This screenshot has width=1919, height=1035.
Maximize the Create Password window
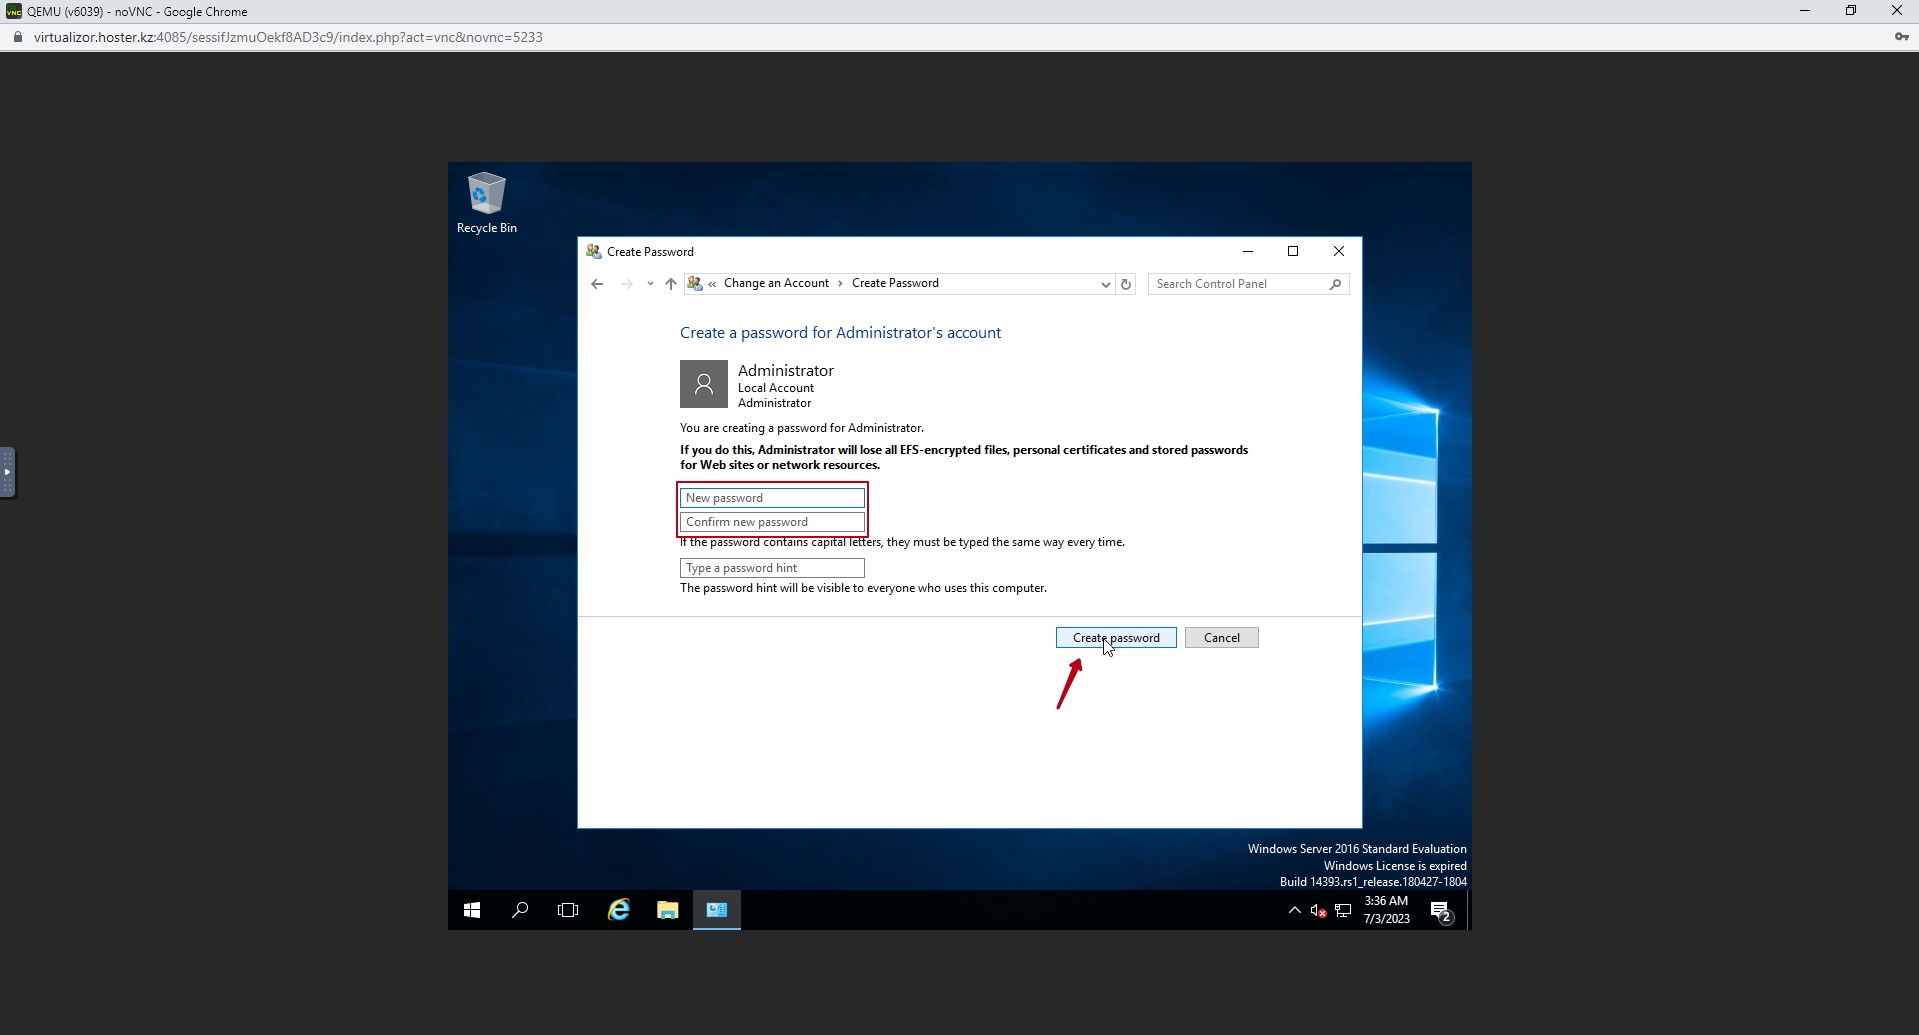[1293, 252]
